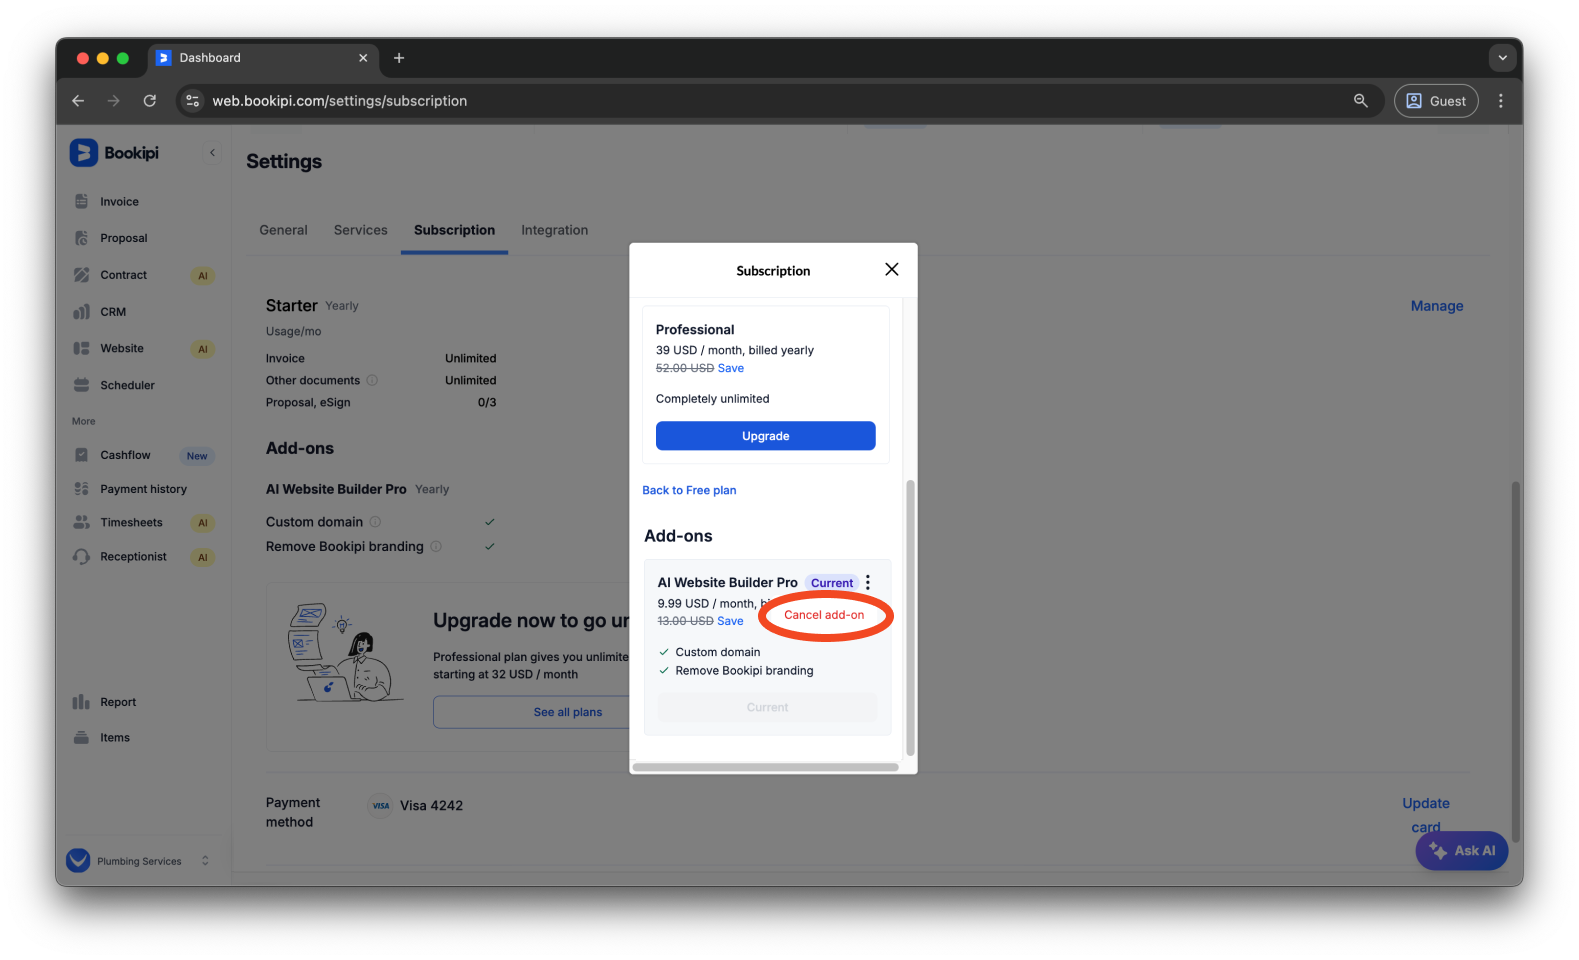Click the See all plans button

[x=568, y=712]
